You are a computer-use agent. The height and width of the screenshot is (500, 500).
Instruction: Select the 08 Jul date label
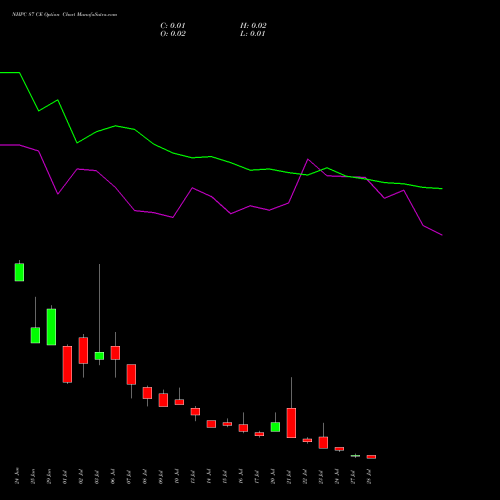(x=145, y=476)
